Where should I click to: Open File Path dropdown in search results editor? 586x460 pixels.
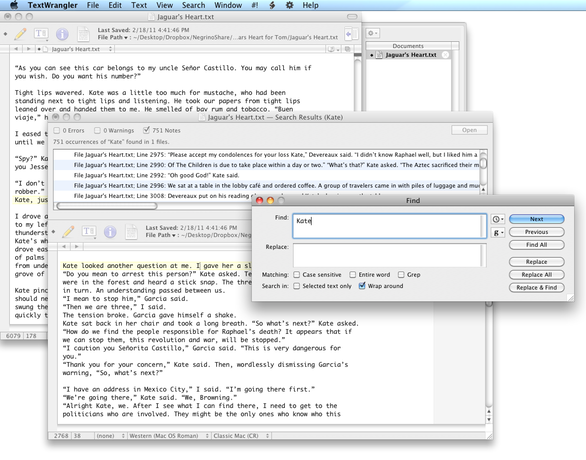[x=160, y=235]
